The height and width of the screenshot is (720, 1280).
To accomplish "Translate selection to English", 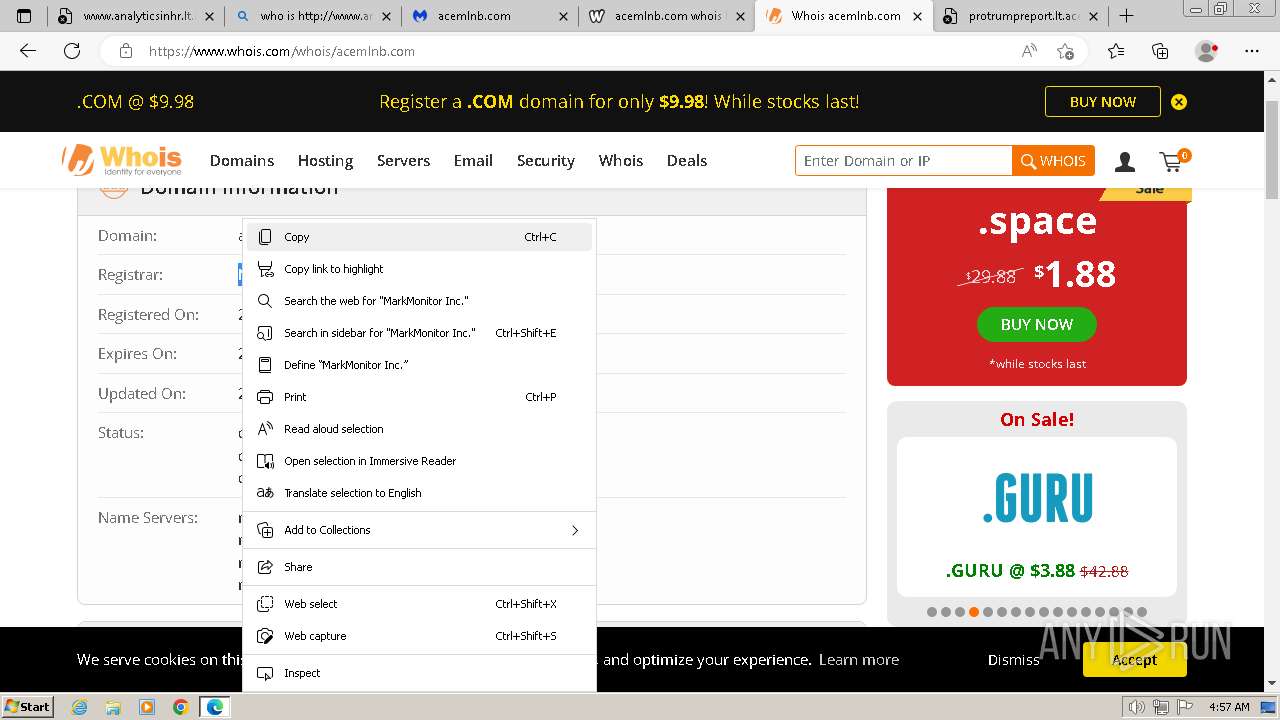I will point(419,493).
